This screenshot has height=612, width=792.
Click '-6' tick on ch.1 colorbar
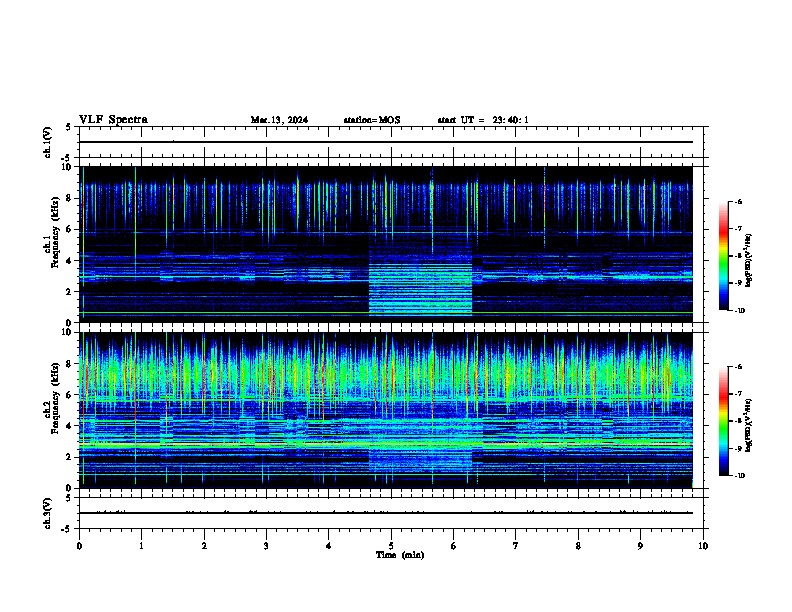[x=738, y=201]
